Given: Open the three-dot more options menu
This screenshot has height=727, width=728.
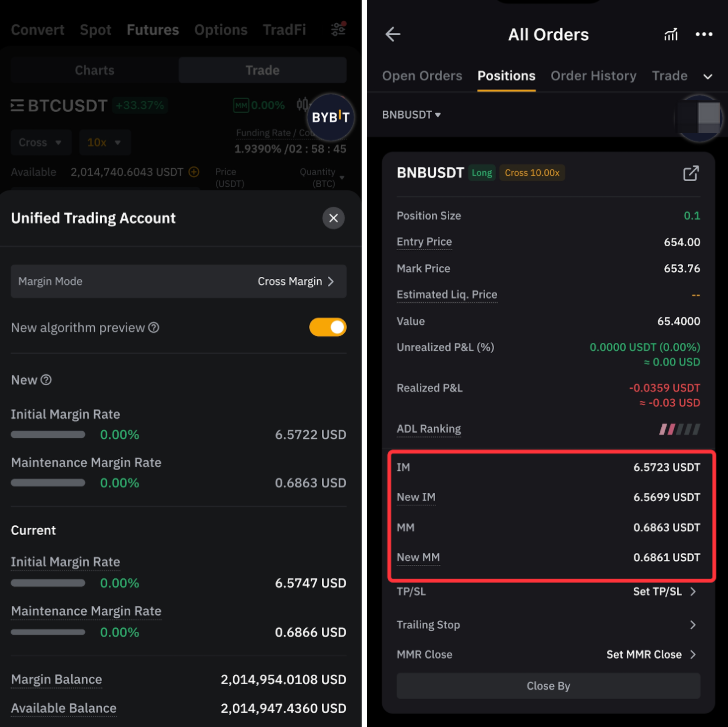Looking at the screenshot, I should coord(703,34).
